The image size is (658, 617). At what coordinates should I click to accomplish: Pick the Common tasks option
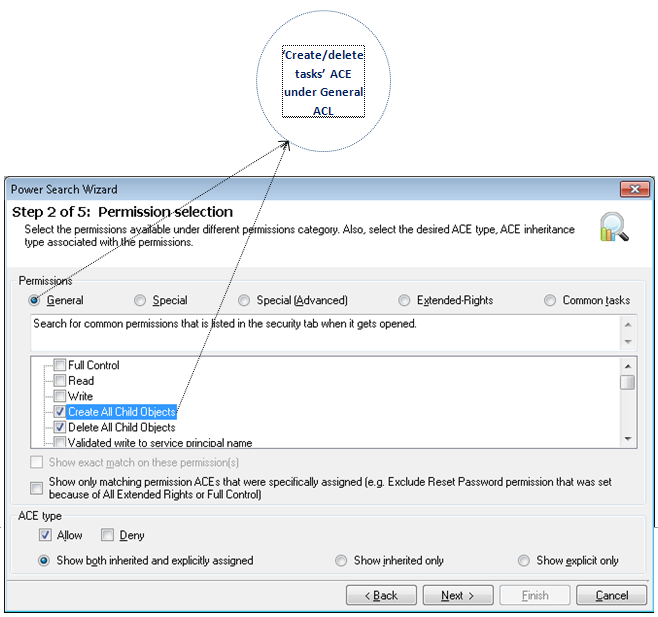click(550, 300)
